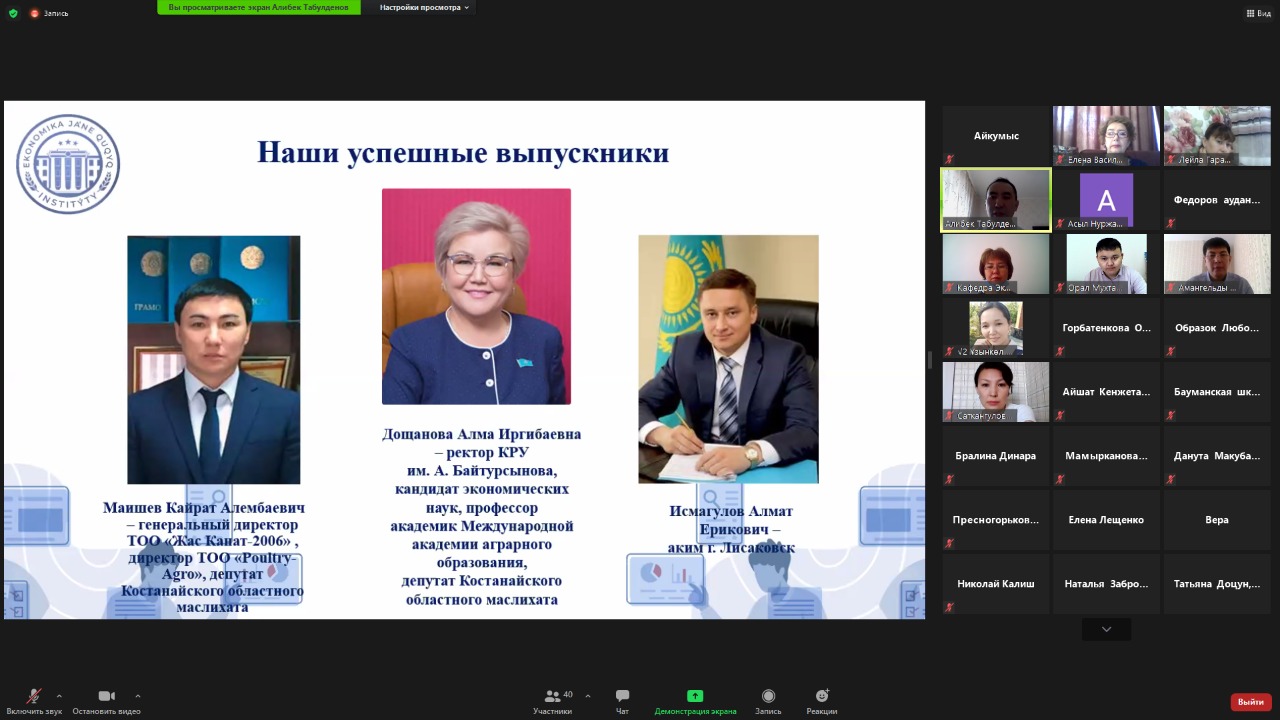Screen dimensions: 1280x720
Task: Click muted mic icon on Данута Макуба tile
Action: [1170, 479]
